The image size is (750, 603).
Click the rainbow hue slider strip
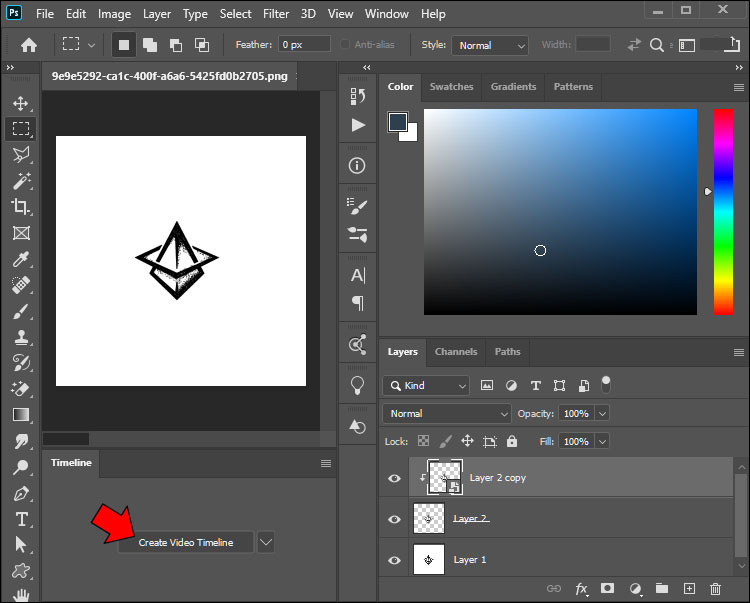[x=722, y=212]
